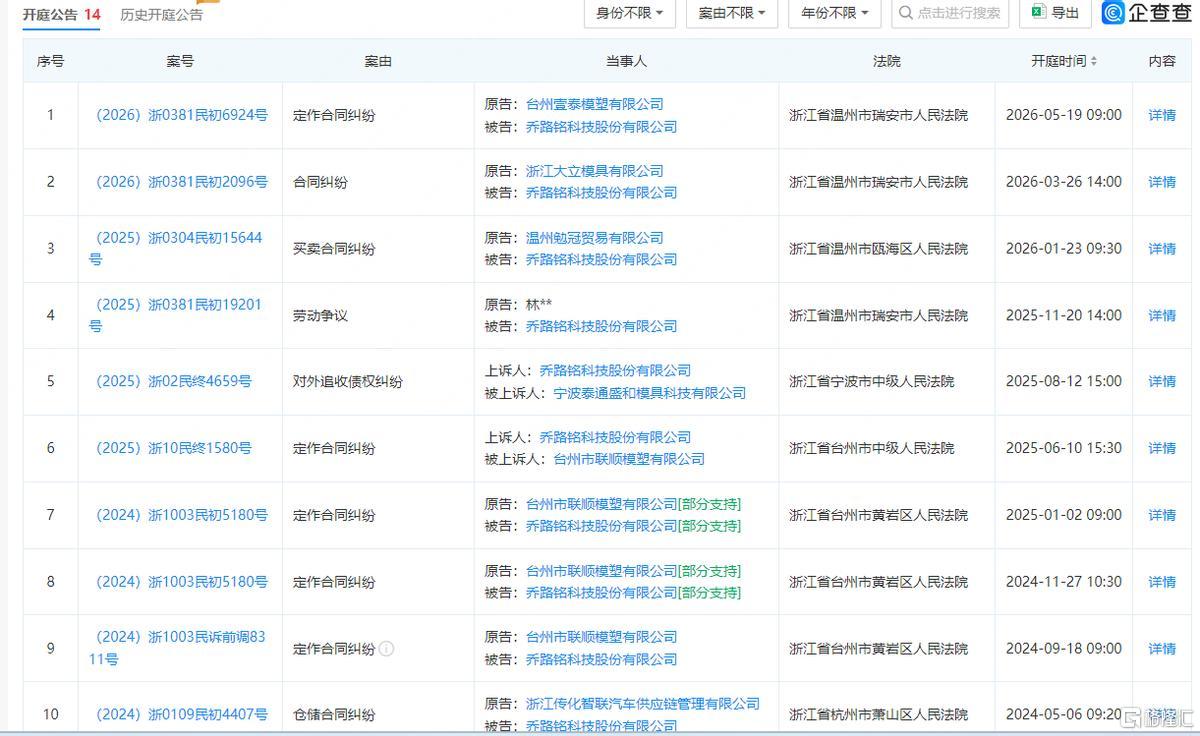Open 详情 for the 2026-05-19 hearing
Image resolution: width=1200 pixels, height=736 pixels.
(1162, 115)
